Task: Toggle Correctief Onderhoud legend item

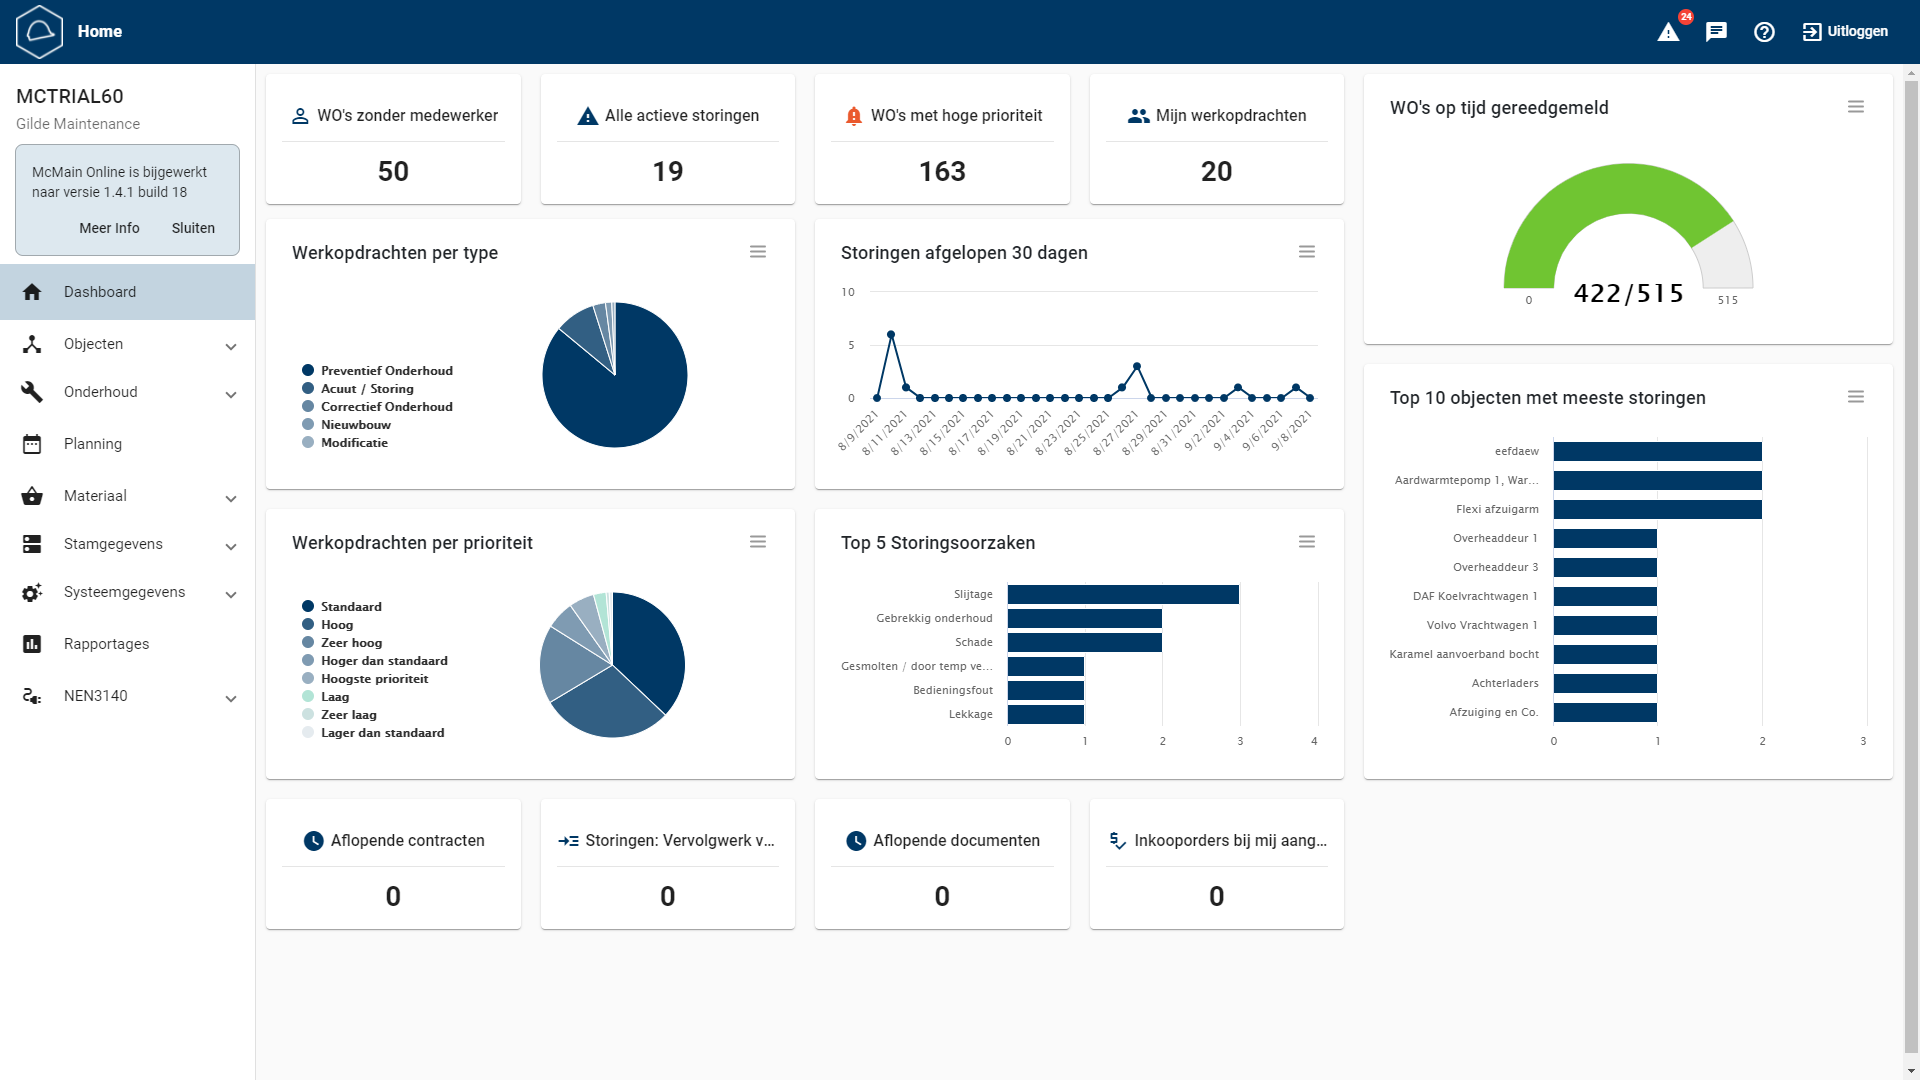Action: [386, 407]
